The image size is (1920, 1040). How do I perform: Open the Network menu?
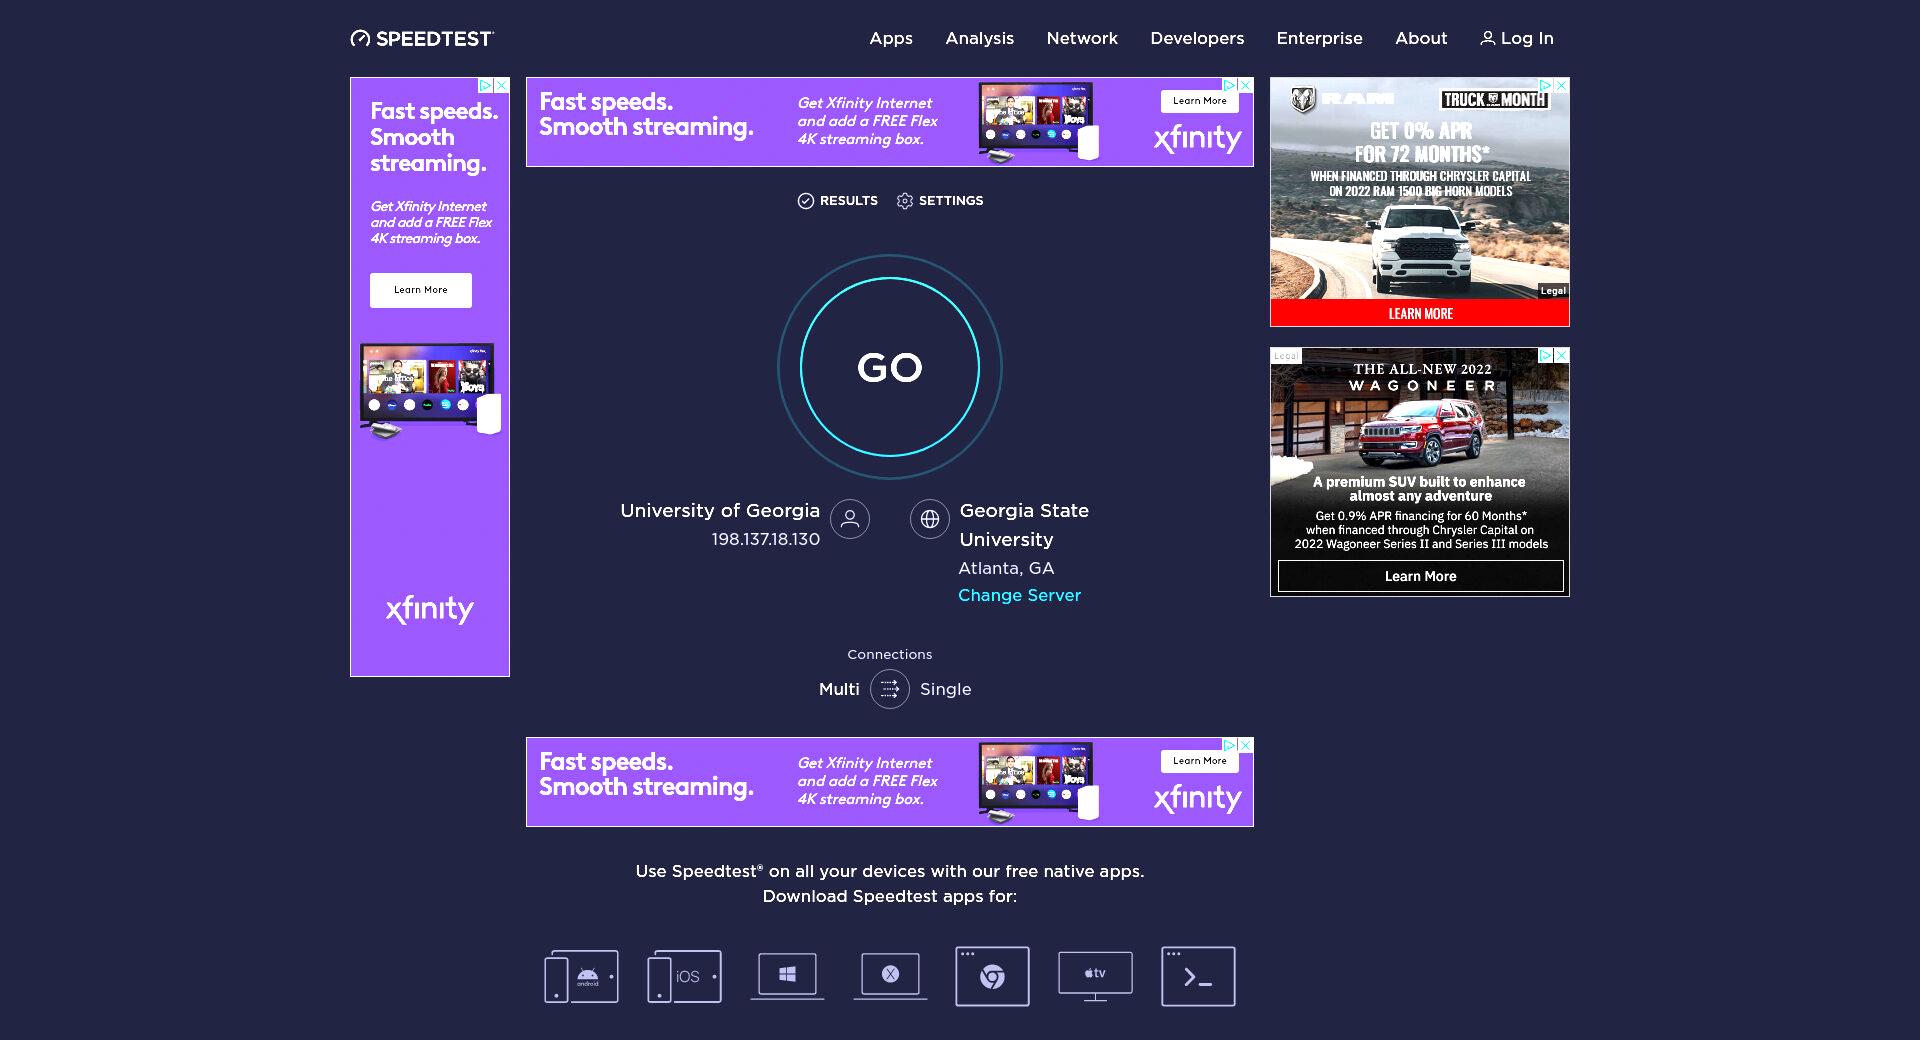(x=1082, y=38)
